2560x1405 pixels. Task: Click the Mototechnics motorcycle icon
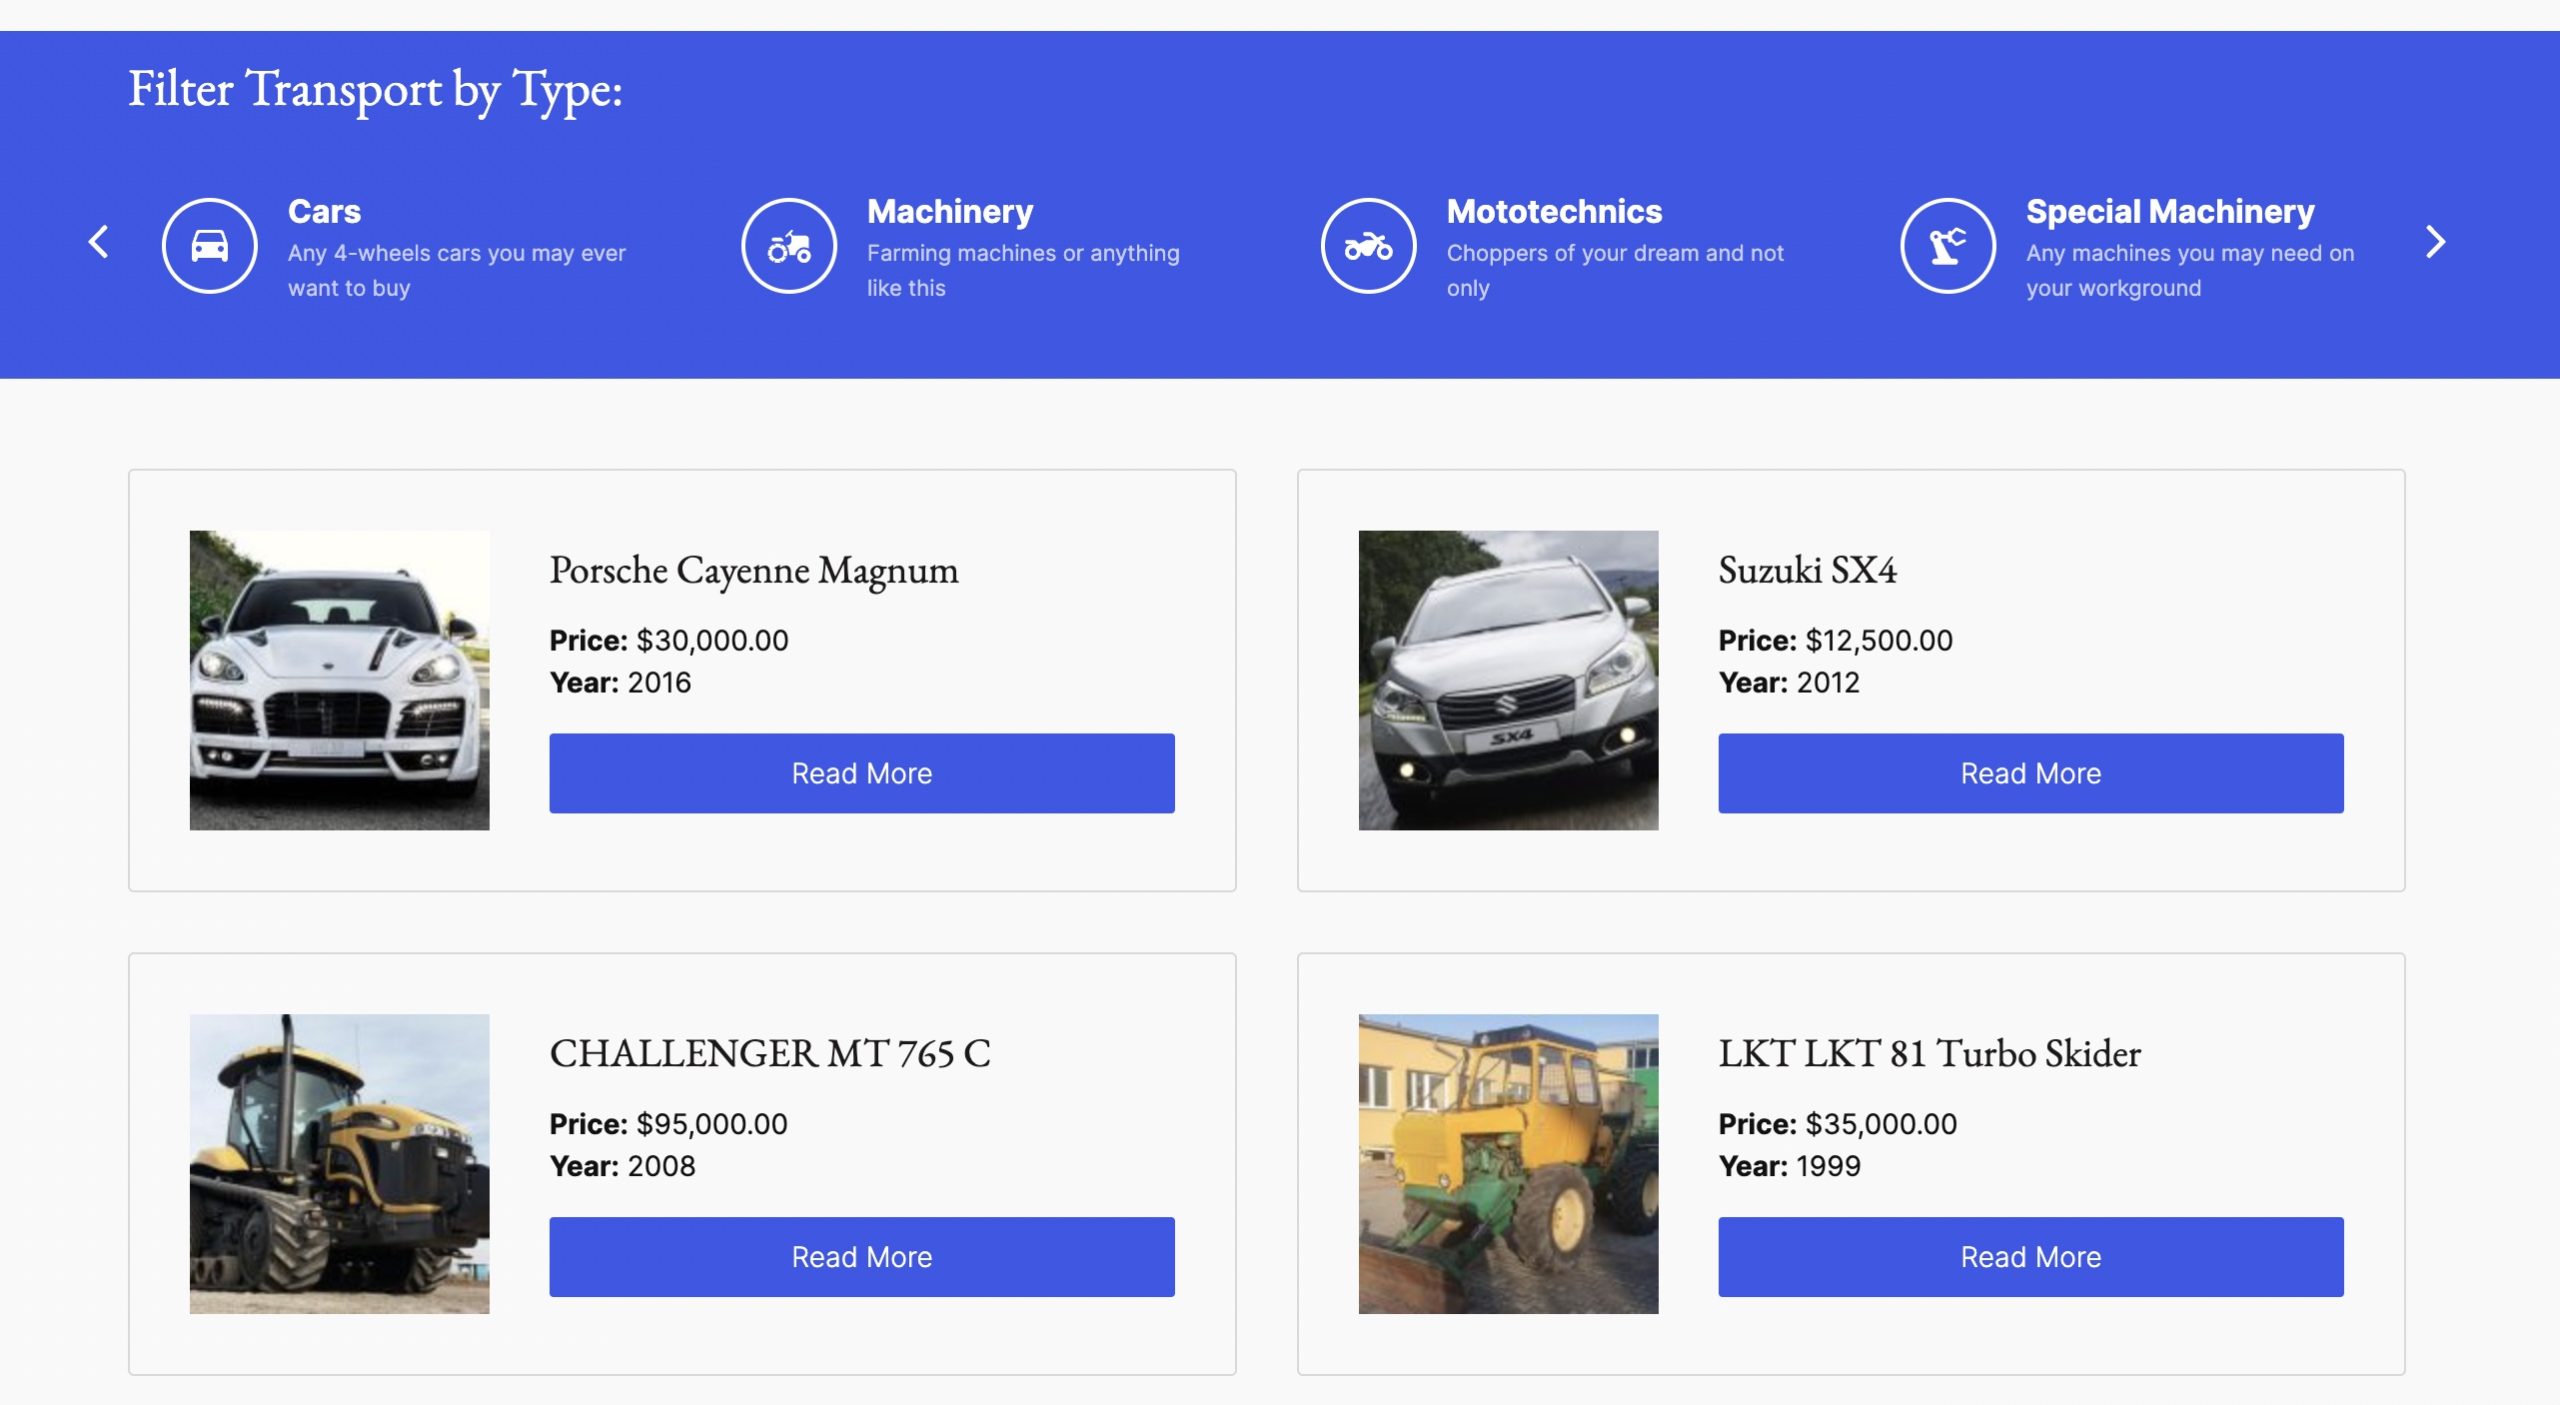tap(1366, 244)
